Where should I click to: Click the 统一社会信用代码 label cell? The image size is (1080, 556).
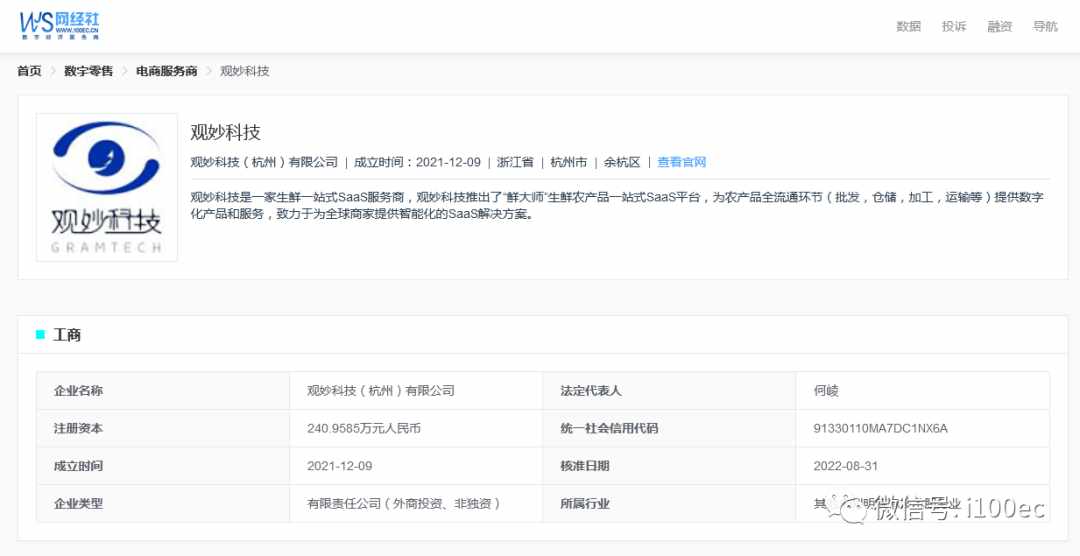(669, 429)
